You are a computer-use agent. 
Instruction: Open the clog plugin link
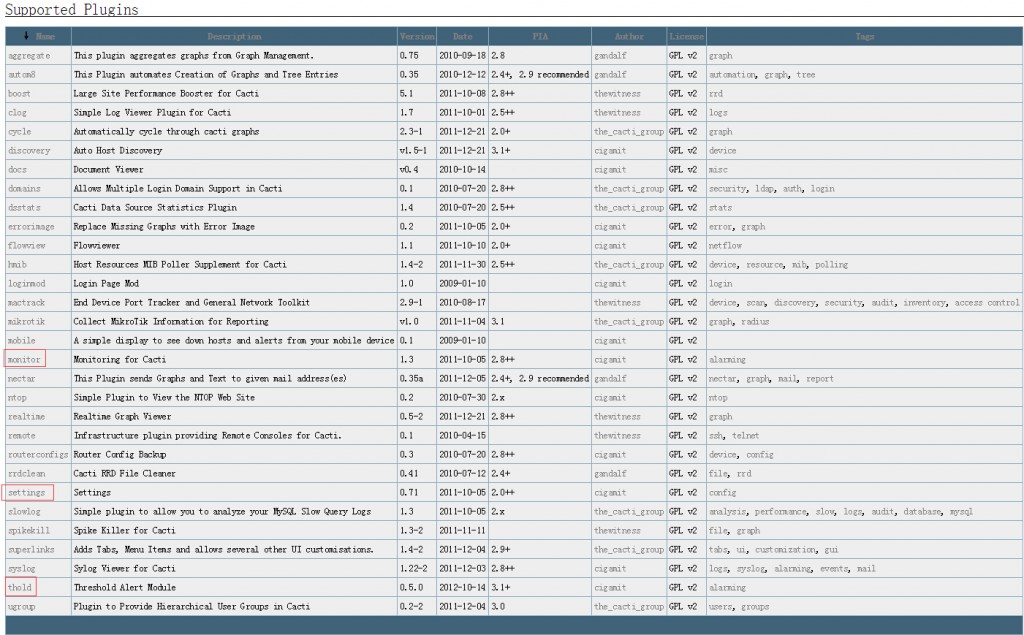click(x=17, y=113)
